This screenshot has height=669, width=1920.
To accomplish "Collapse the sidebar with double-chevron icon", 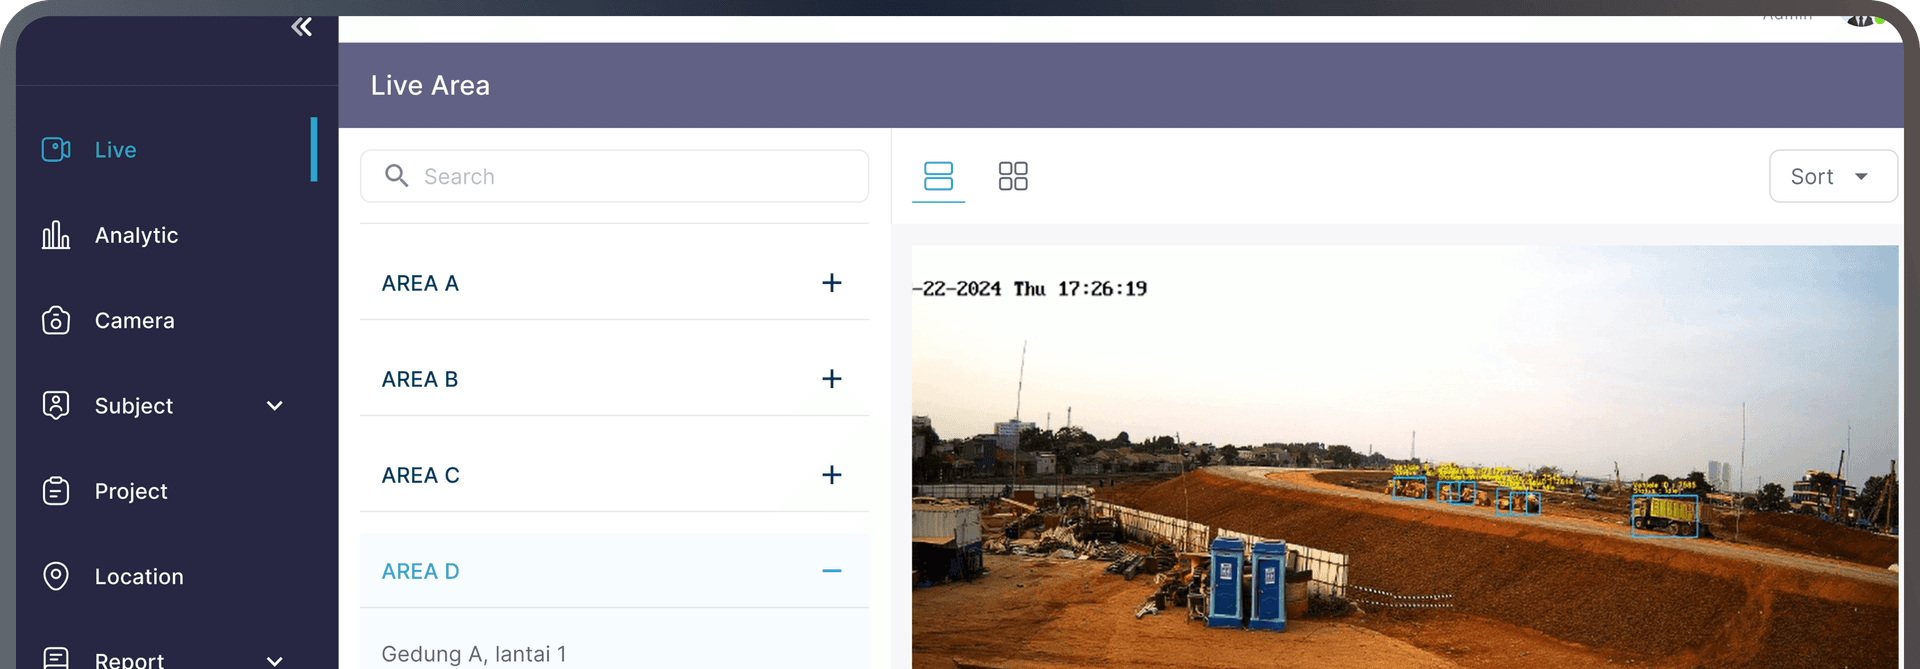I will click(x=301, y=27).
